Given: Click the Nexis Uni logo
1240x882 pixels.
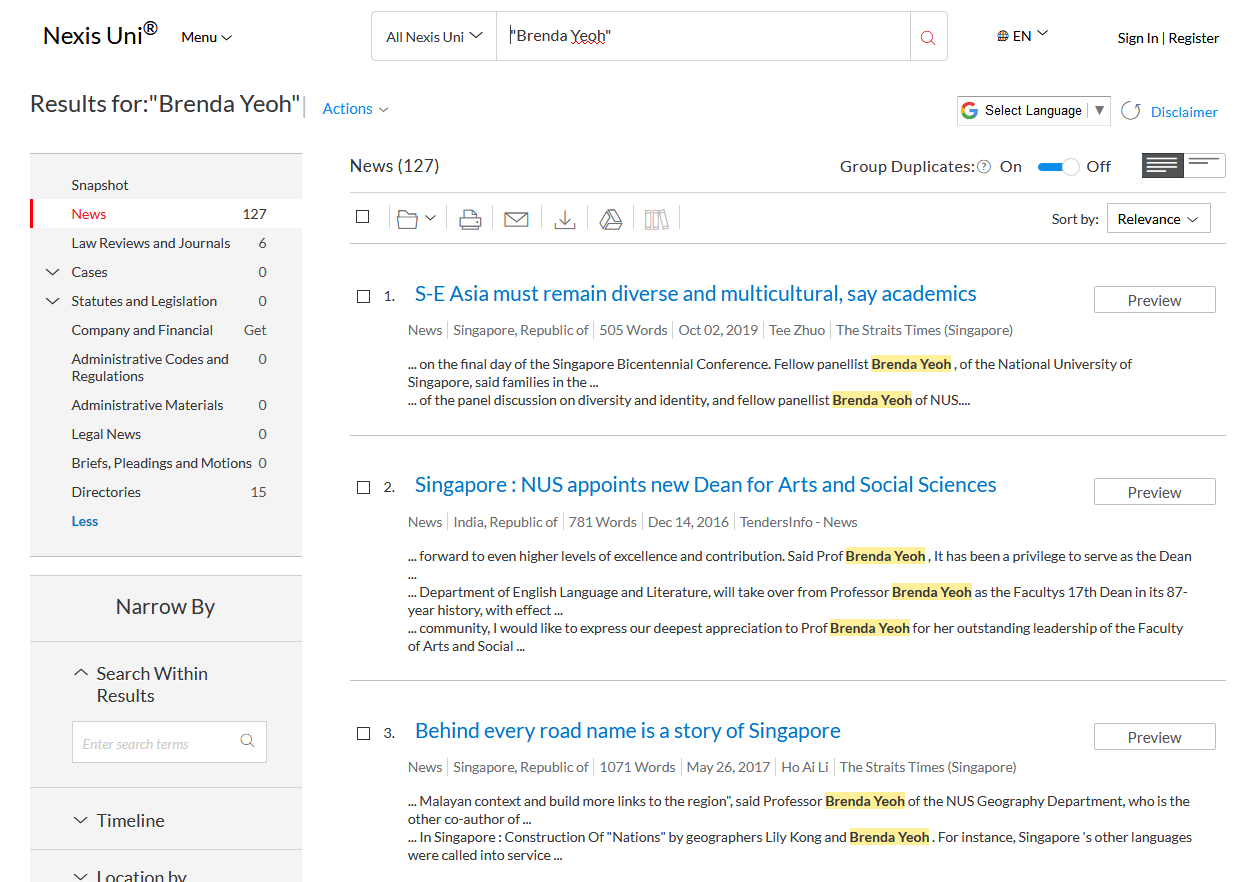Looking at the screenshot, I should [100, 35].
